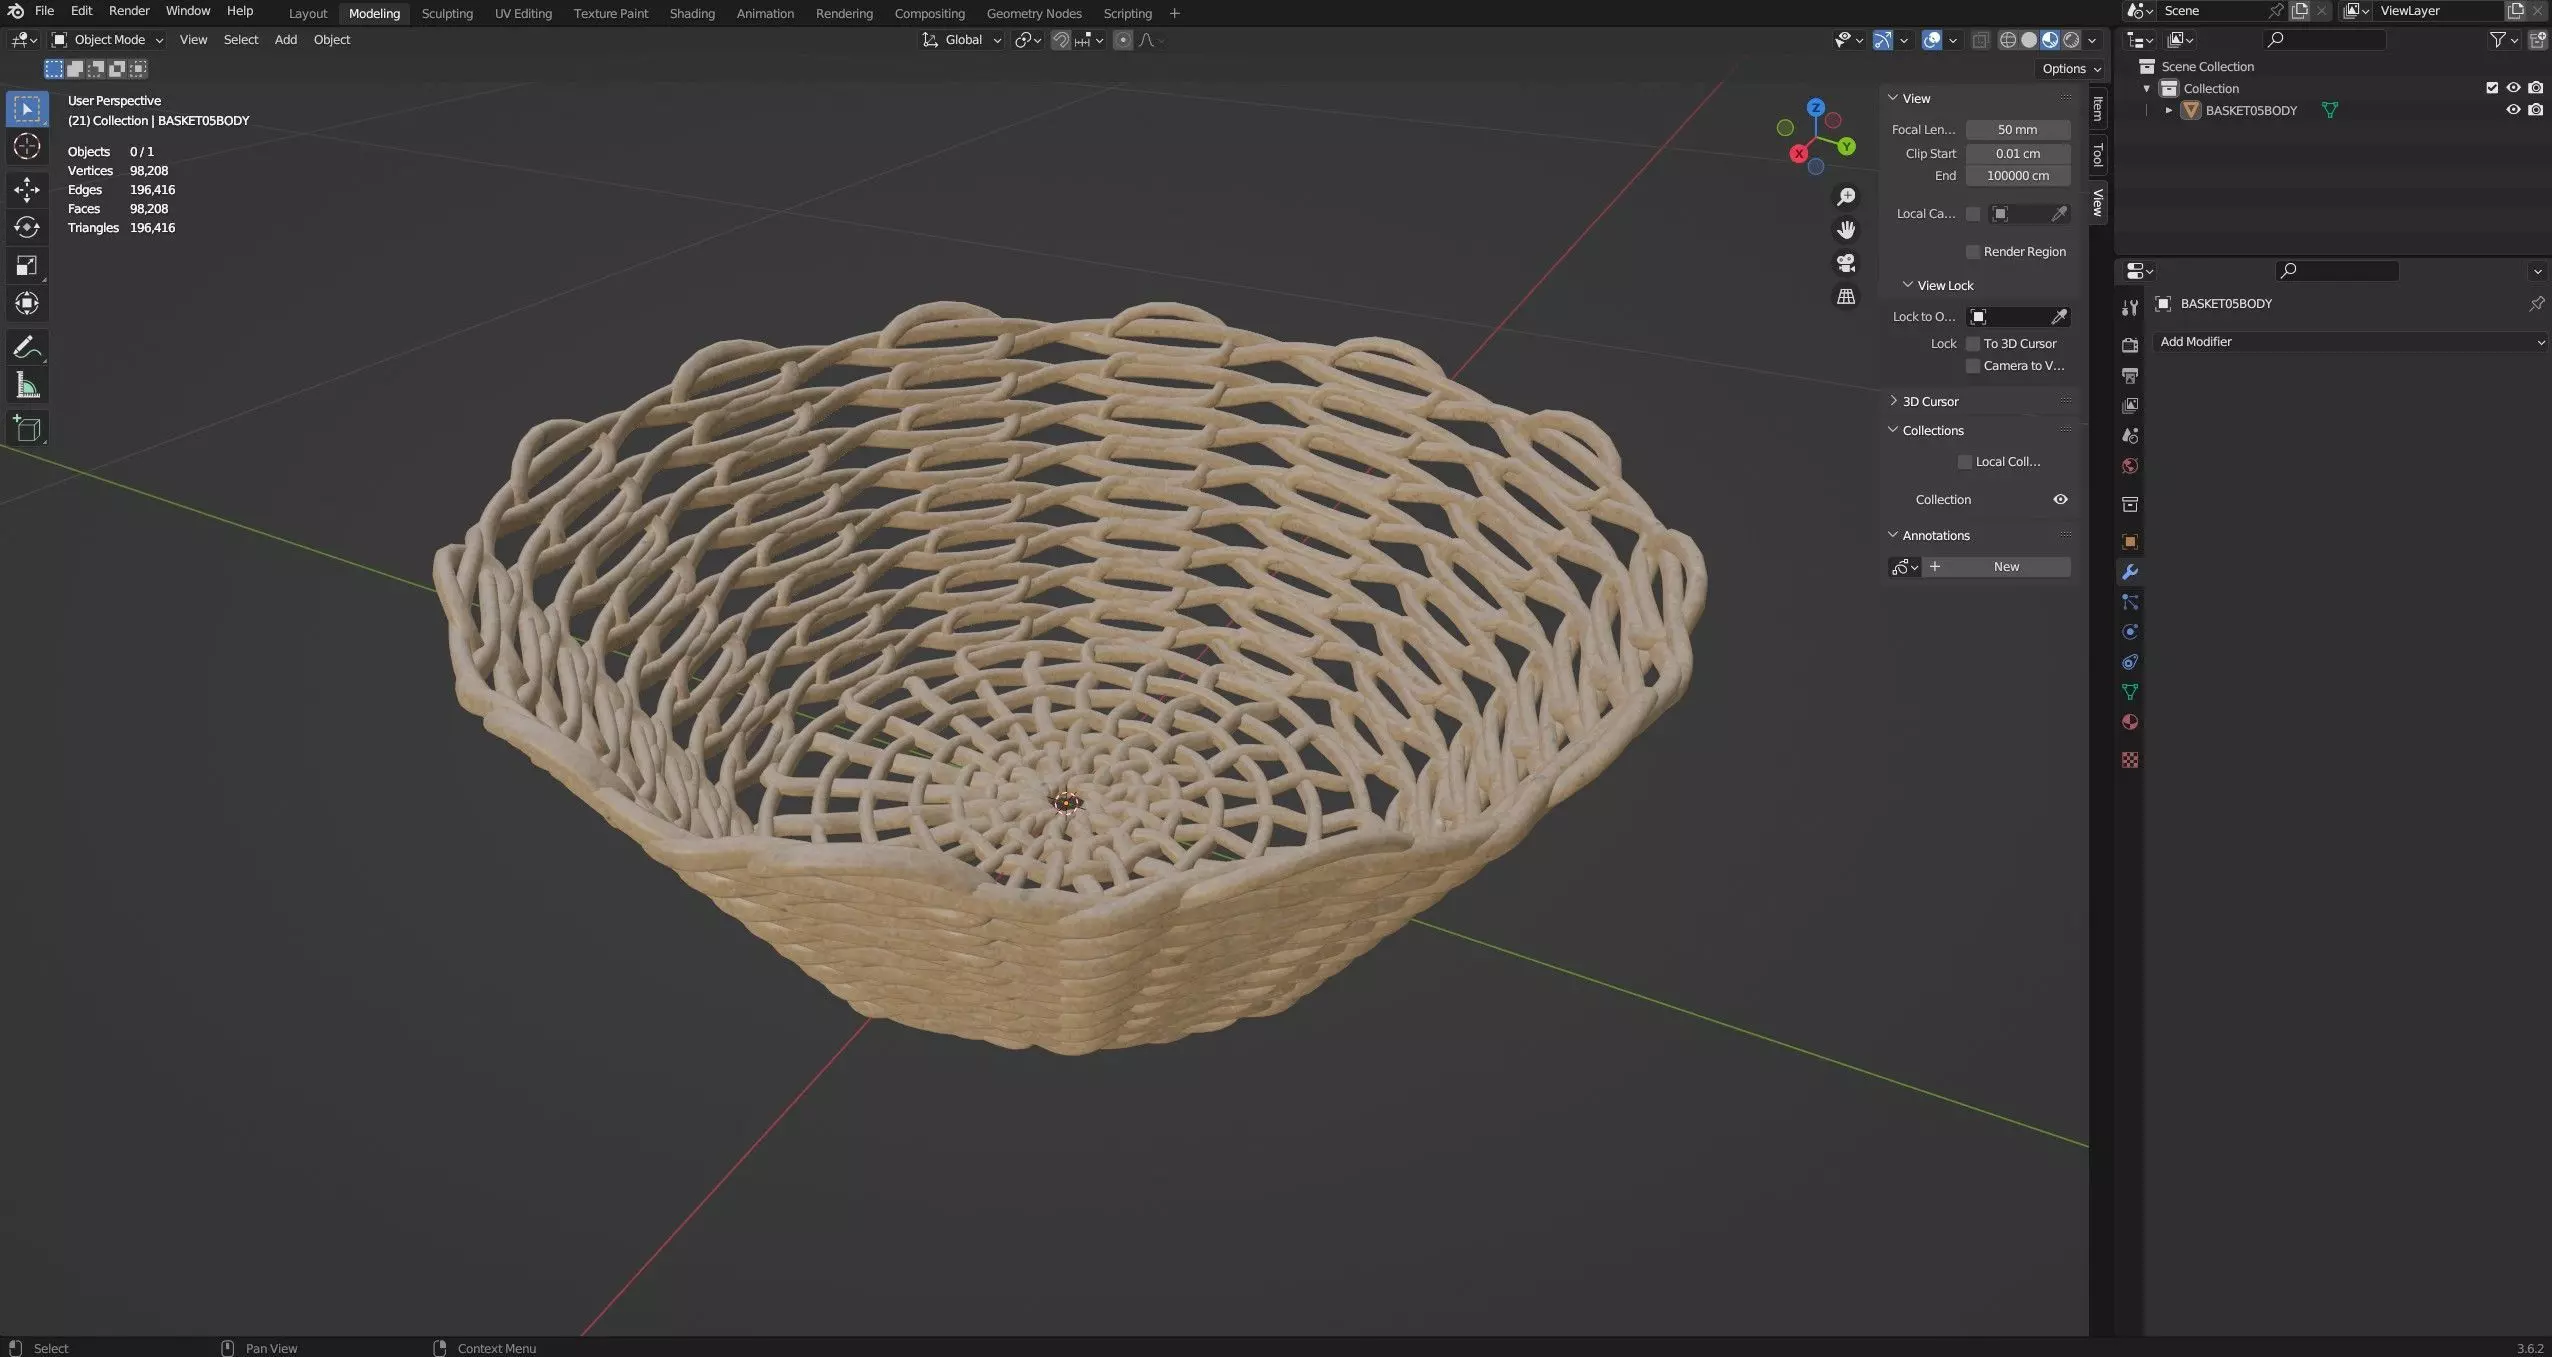
Task: Click the Focal Length 50 mm field
Action: (2017, 130)
